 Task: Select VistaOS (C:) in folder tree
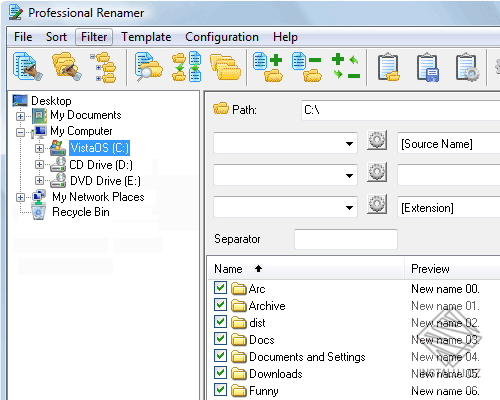[100, 148]
